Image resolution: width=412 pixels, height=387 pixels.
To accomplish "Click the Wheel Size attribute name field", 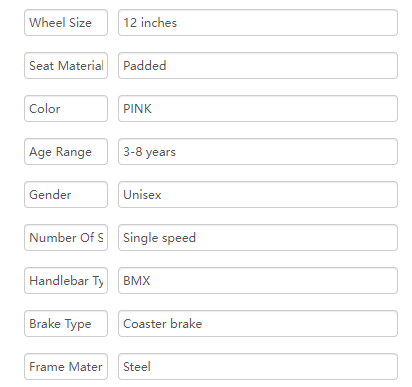I will [66, 23].
